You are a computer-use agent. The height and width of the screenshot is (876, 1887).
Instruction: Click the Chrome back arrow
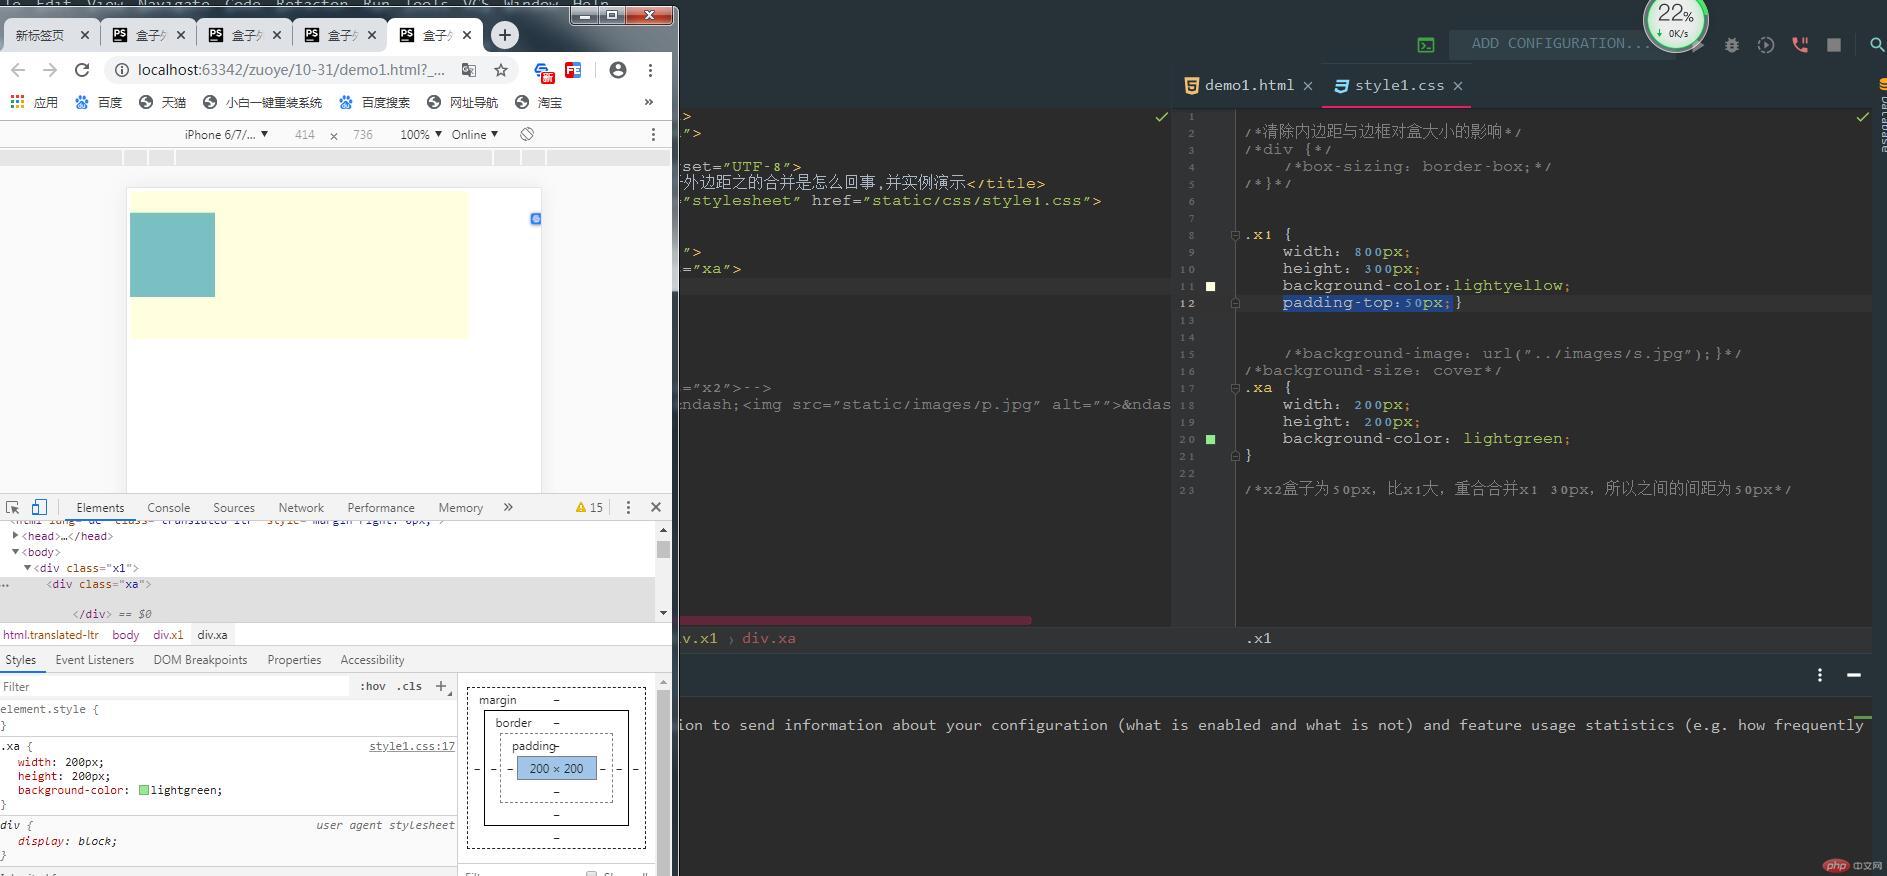coord(18,70)
